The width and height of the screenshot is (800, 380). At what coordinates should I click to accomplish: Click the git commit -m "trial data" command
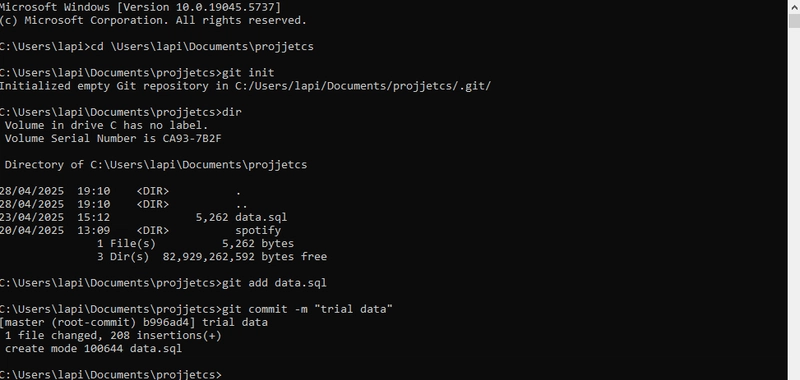point(307,309)
